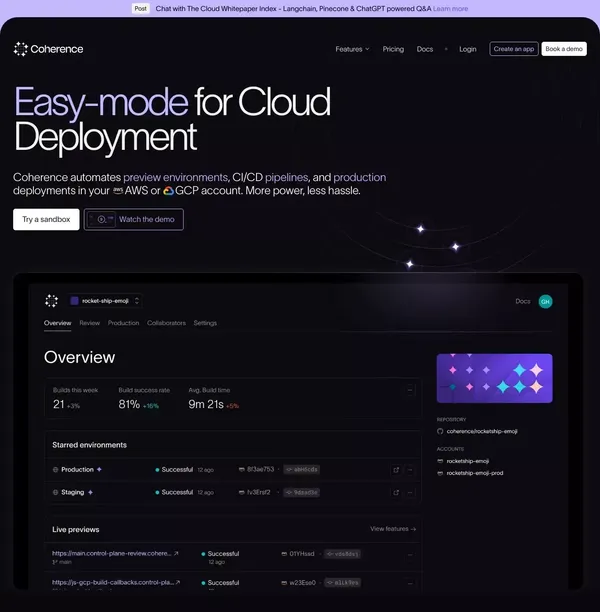The height and width of the screenshot is (612, 600).
Task: Open Production environment in new window icon
Action: [x=396, y=470]
